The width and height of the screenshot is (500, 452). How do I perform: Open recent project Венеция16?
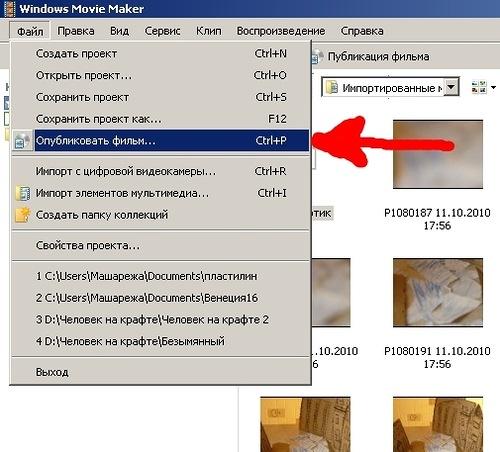[x=161, y=298]
